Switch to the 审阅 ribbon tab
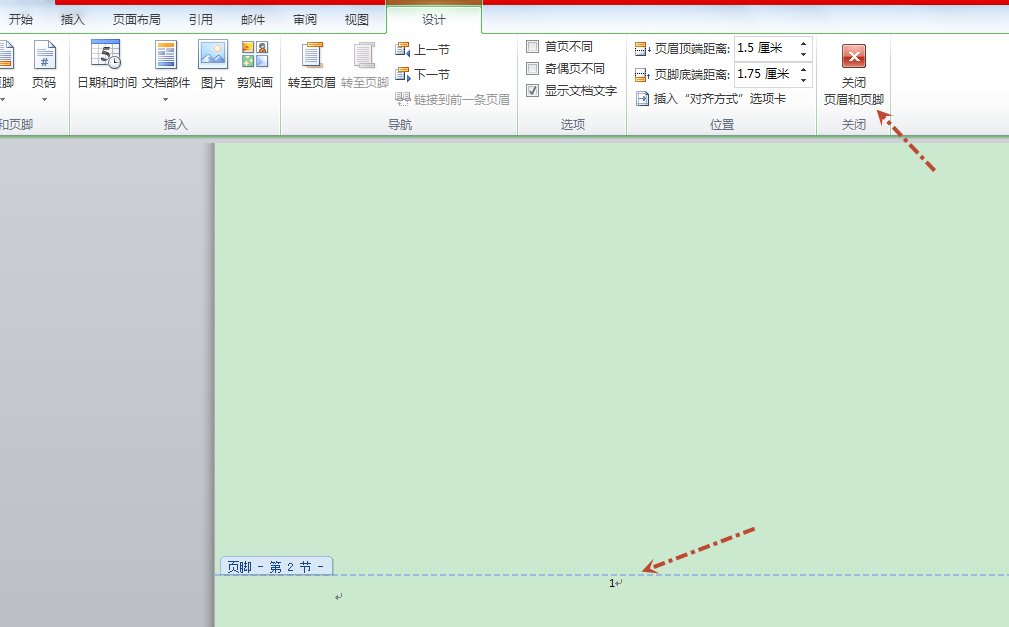Screen dimensions: 1009x627 [305, 17]
